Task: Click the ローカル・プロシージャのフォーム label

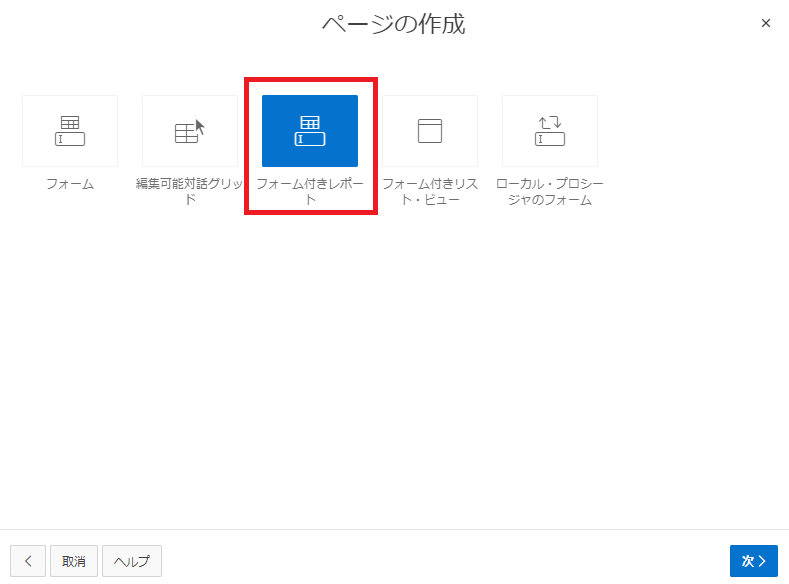Action: [x=550, y=192]
